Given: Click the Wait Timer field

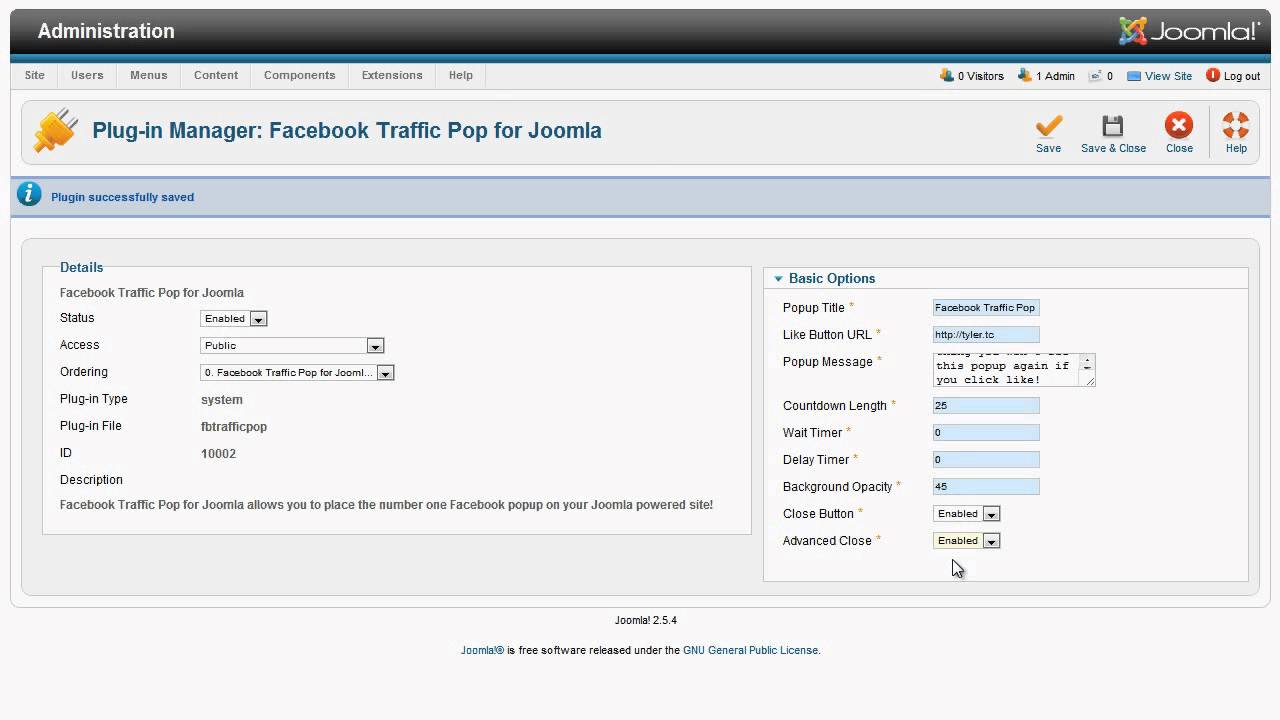Looking at the screenshot, I should pos(986,433).
